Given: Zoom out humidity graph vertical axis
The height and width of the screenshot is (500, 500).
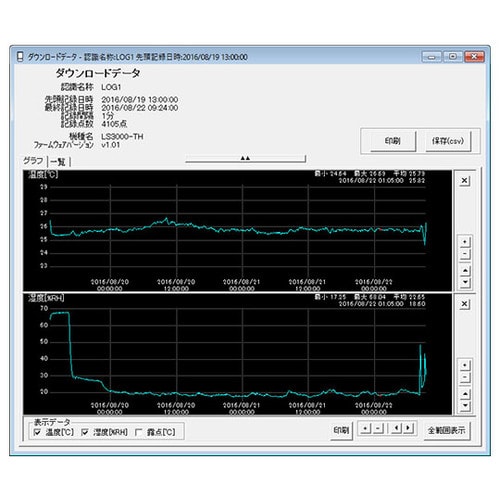Looking at the screenshot, I should [x=465, y=377].
